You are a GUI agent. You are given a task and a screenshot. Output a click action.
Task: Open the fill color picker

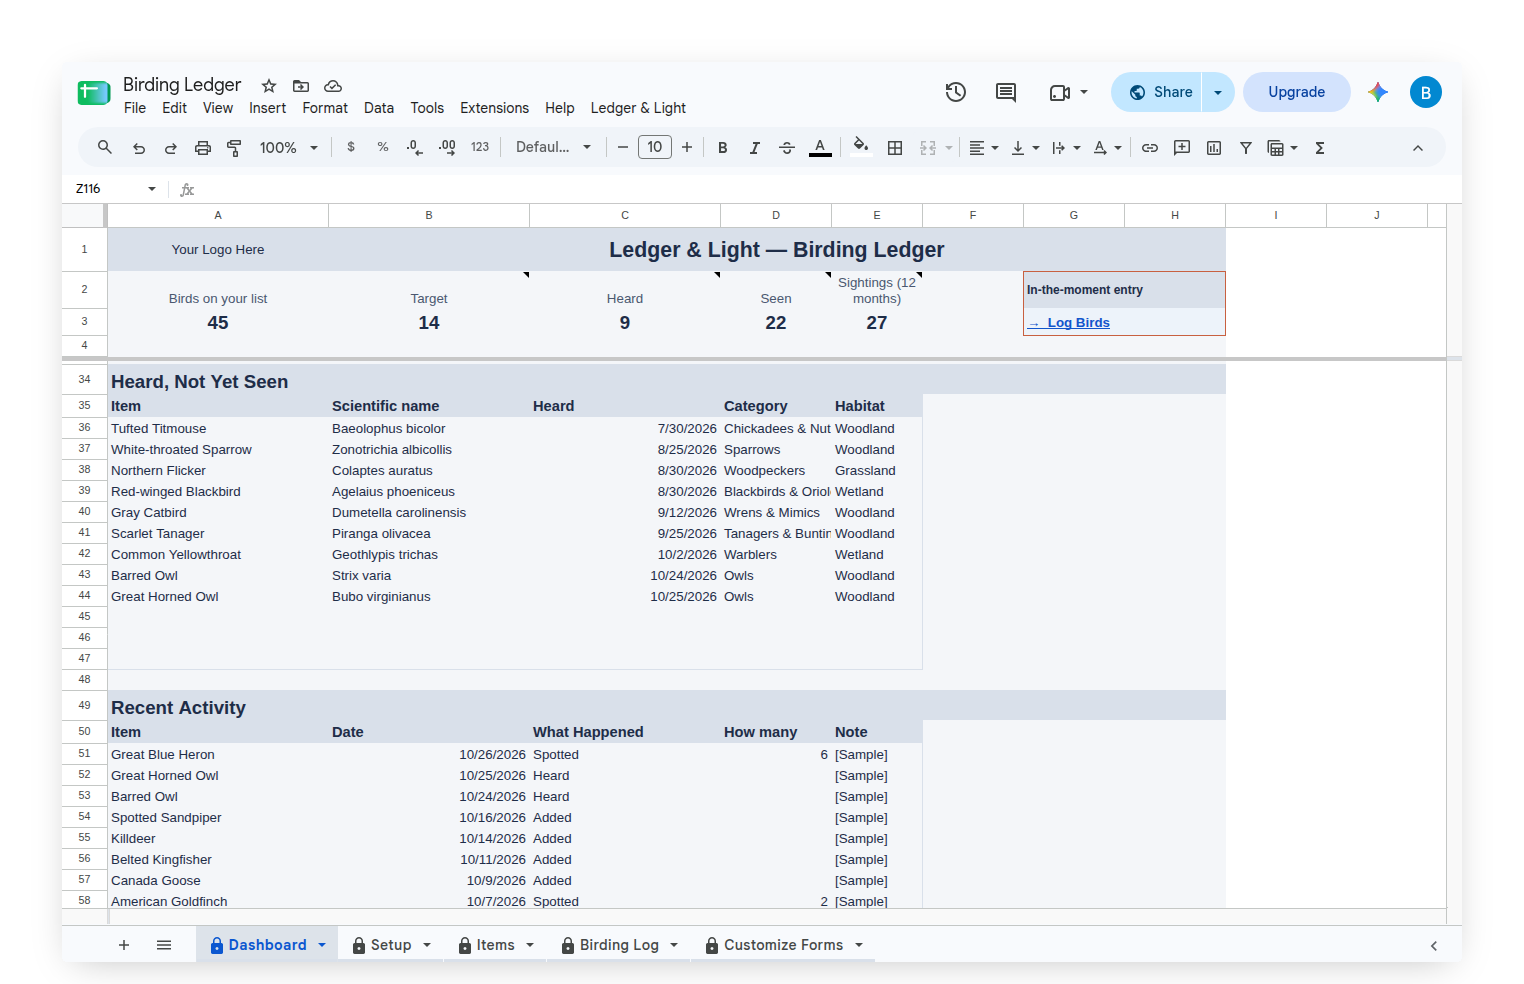861,148
